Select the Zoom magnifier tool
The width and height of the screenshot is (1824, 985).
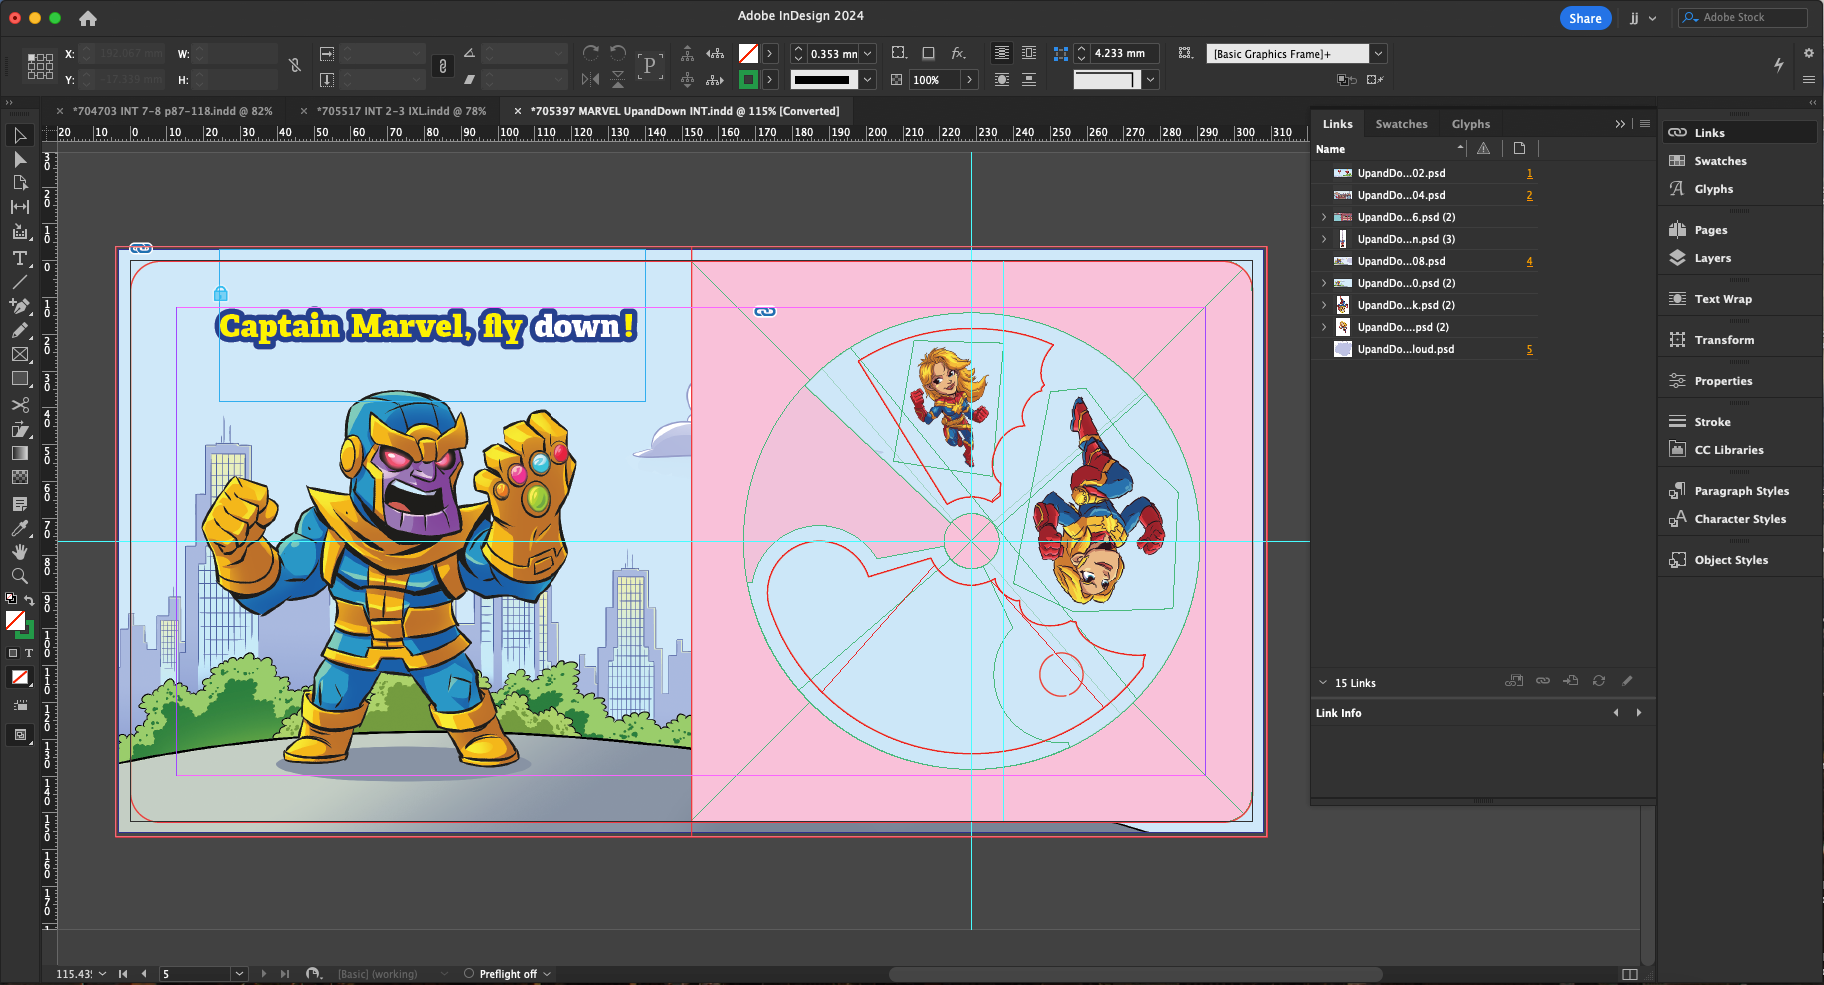point(20,576)
